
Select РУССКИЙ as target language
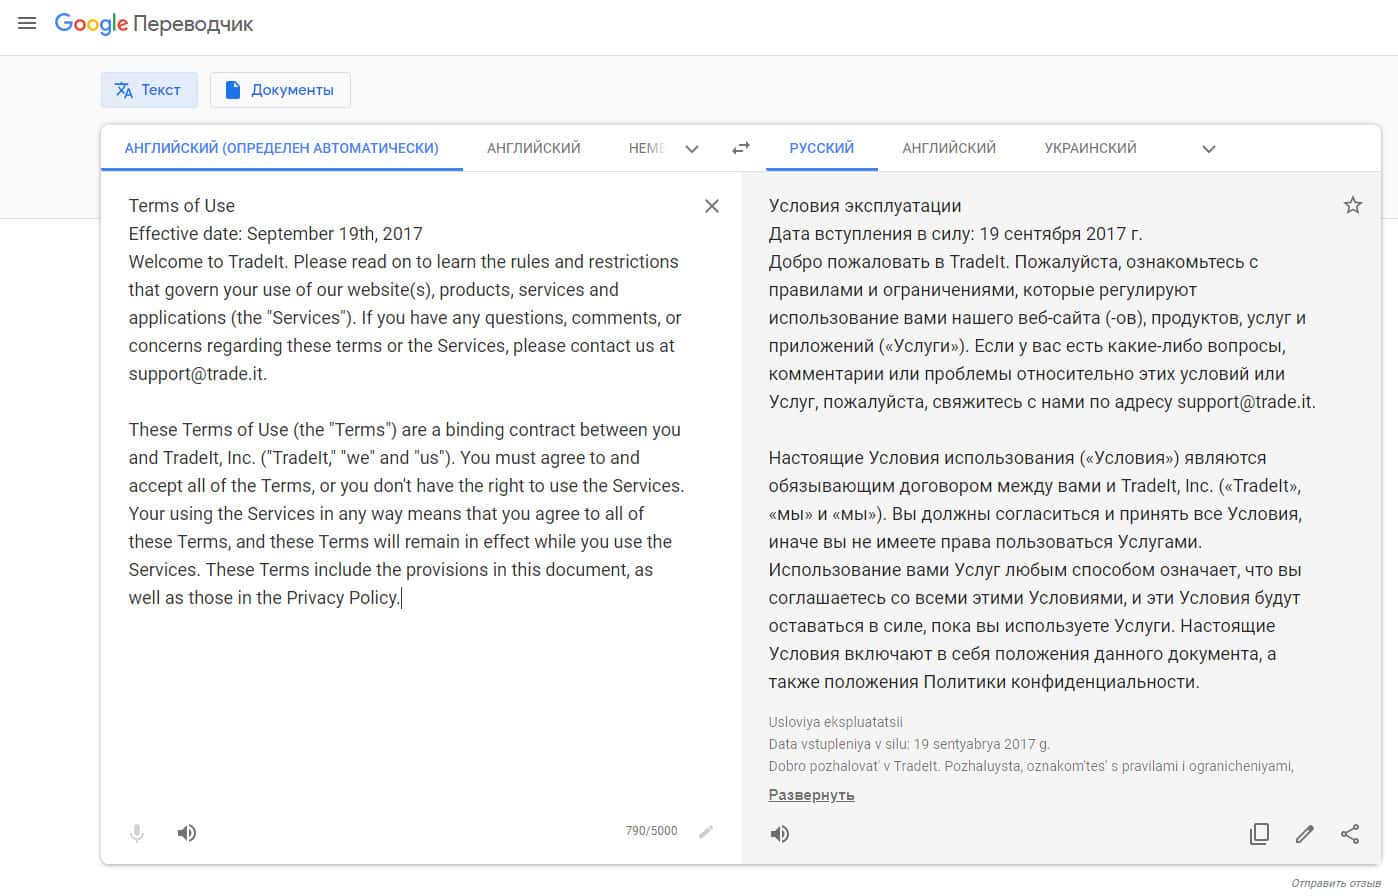822,148
